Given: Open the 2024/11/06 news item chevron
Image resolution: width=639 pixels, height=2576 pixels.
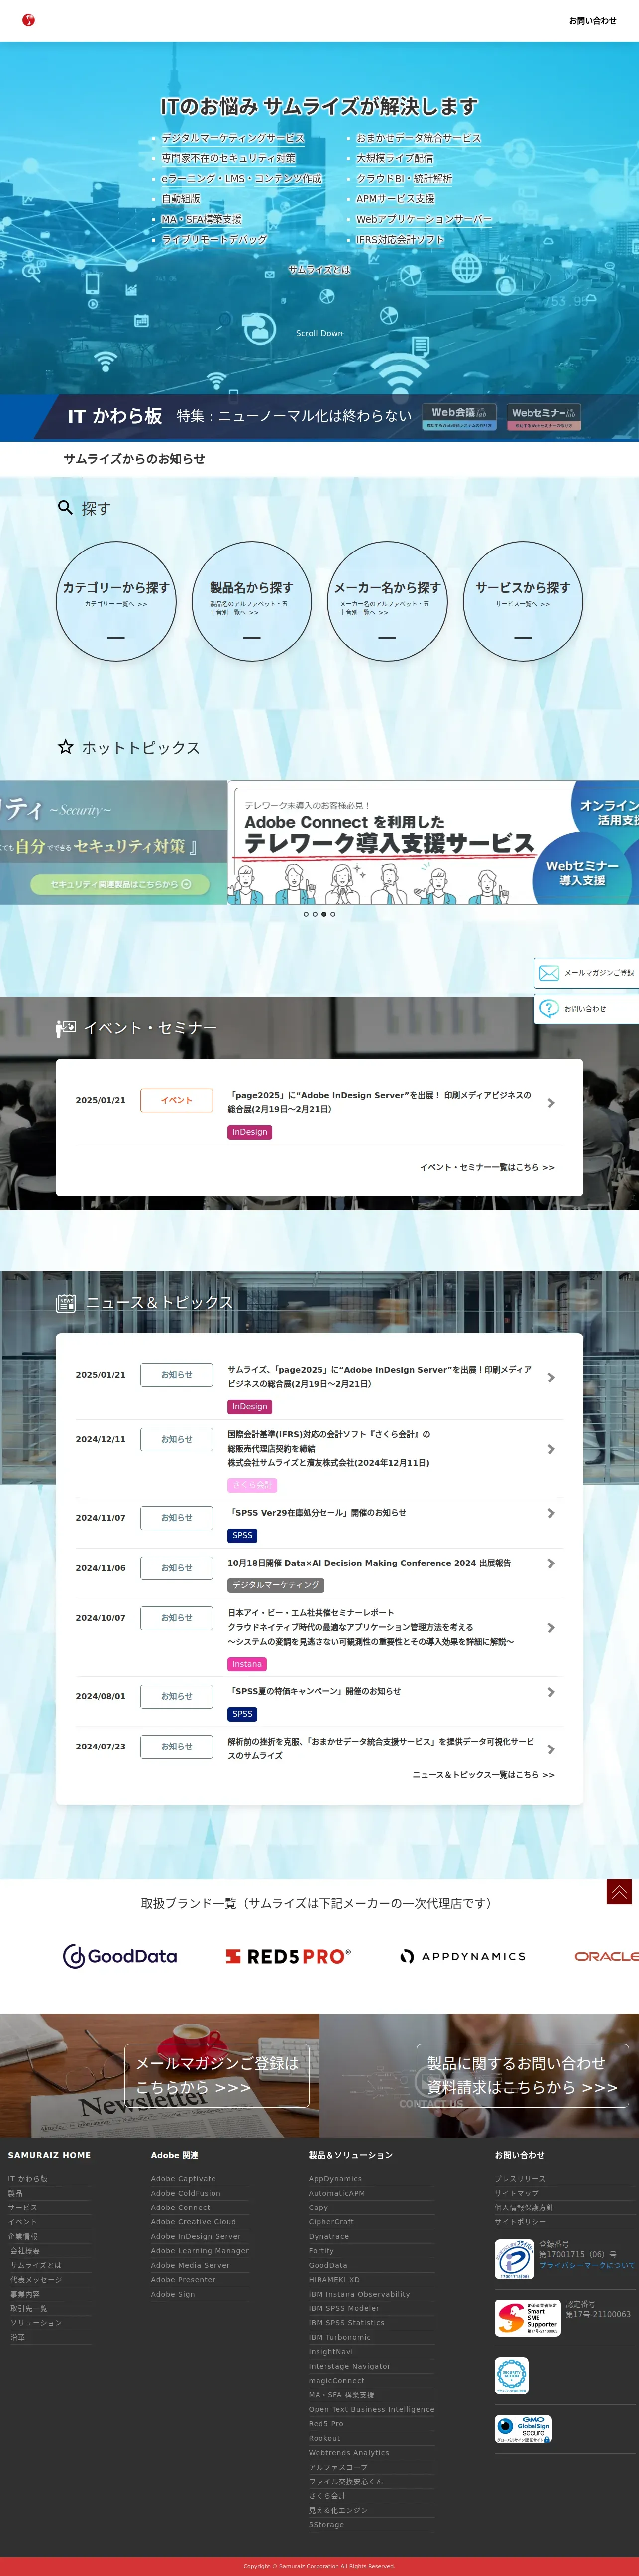Looking at the screenshot, I should [x=551, y=1563].
